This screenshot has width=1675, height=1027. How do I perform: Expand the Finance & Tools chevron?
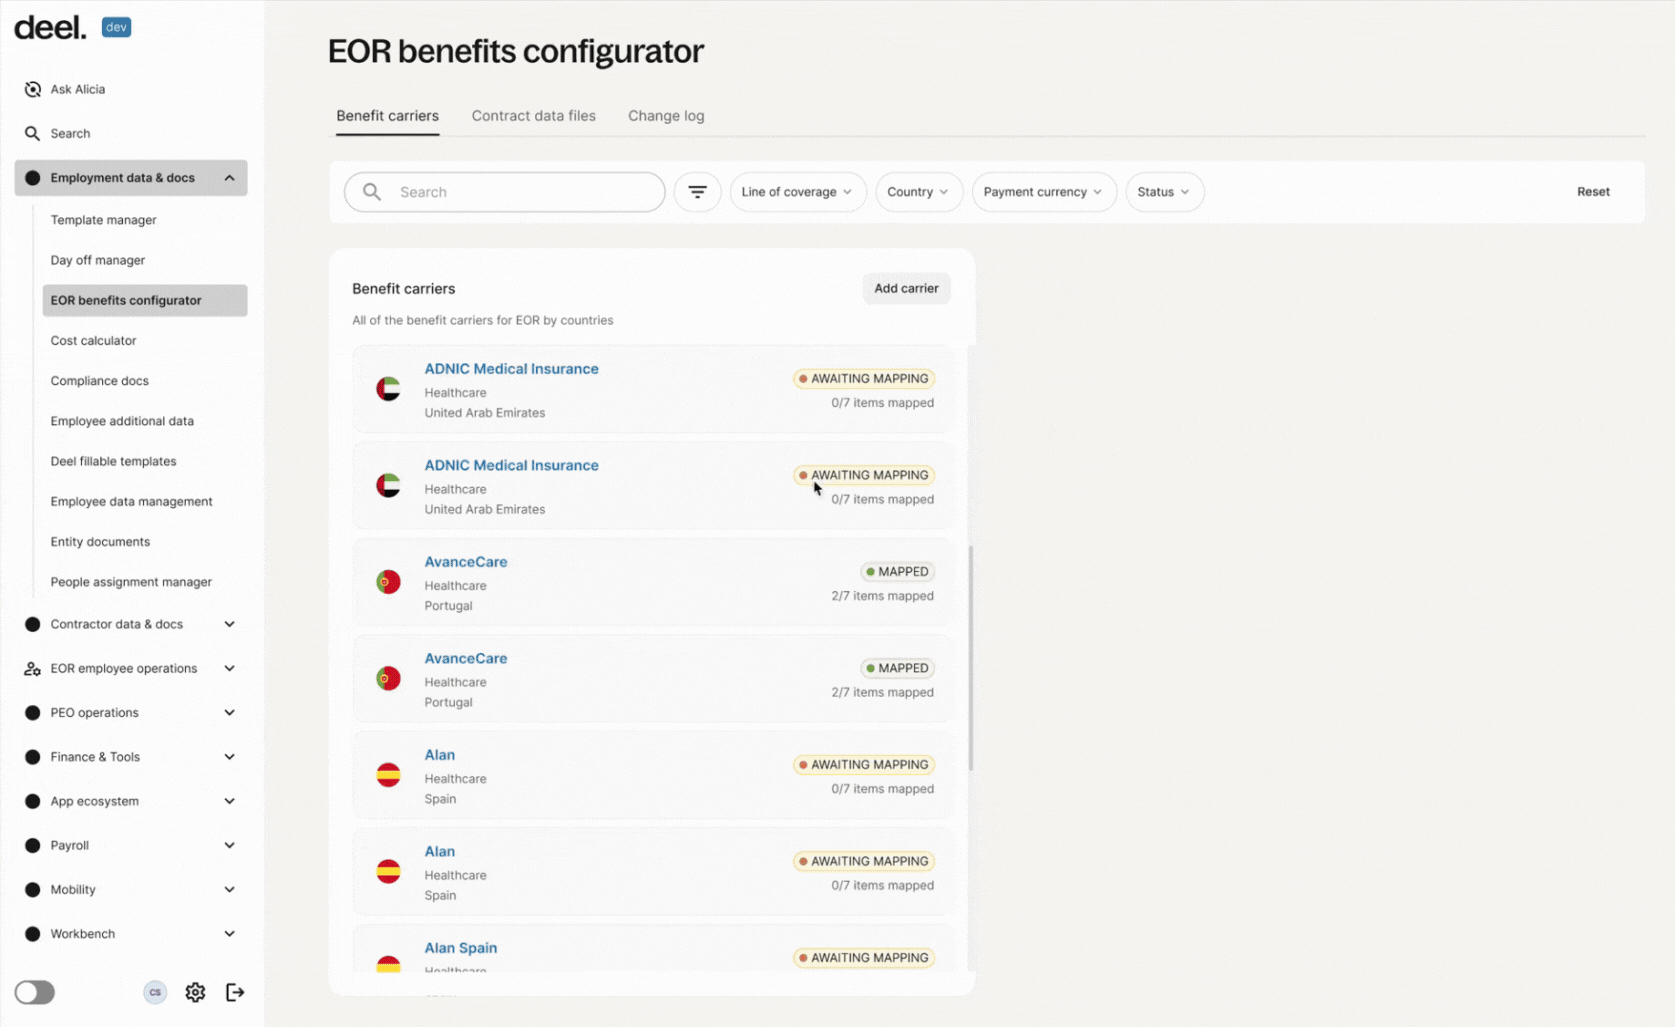point(229,757)
